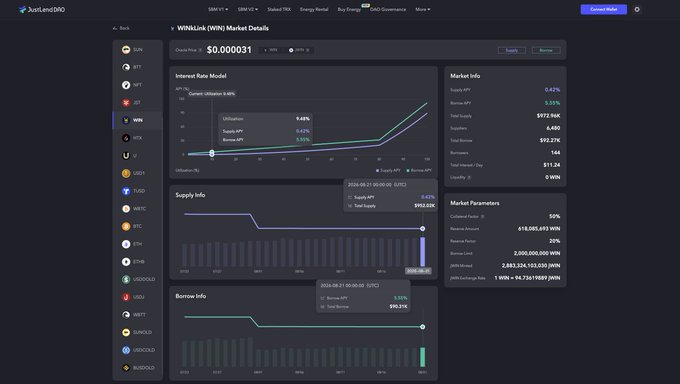The width and height of the screenshot is (680, 384).
Task: Click the jWIN Minted value 2,883,324,103,030 jWIN
Action: point(531,266)
